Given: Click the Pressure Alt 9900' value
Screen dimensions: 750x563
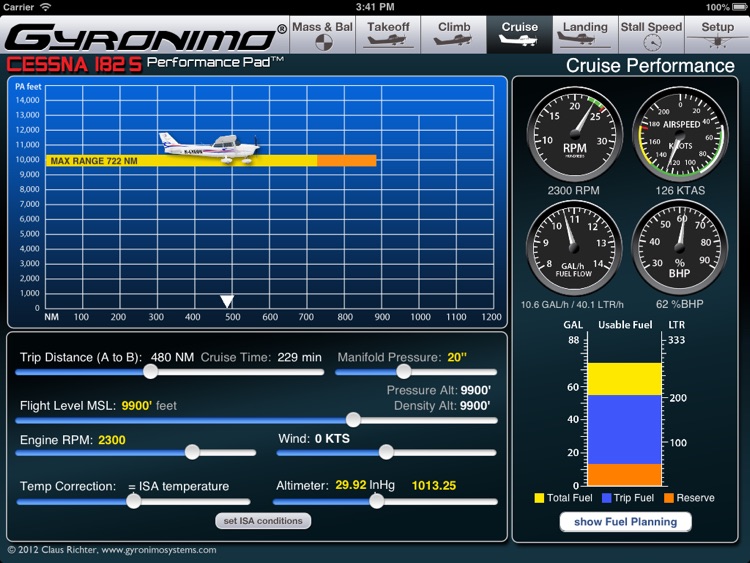Looking at the screenshot, I should point(475,390).
